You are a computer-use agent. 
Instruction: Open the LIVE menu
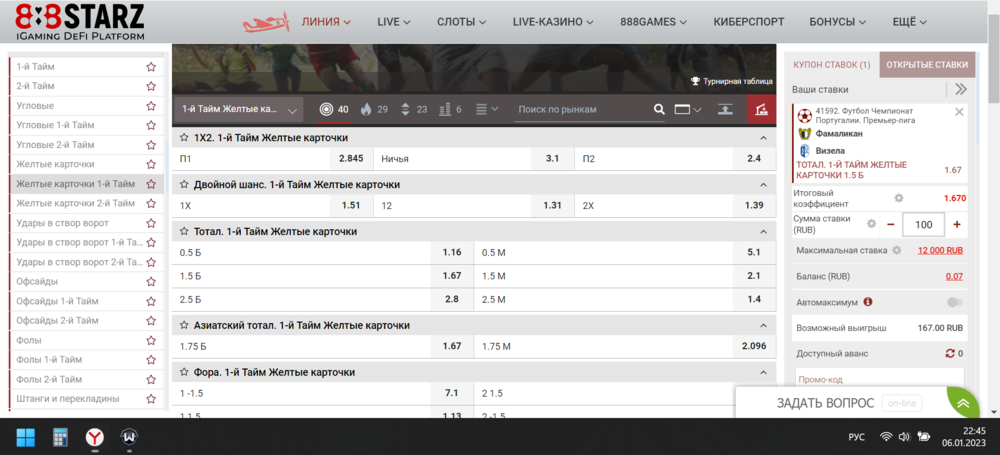393,22
